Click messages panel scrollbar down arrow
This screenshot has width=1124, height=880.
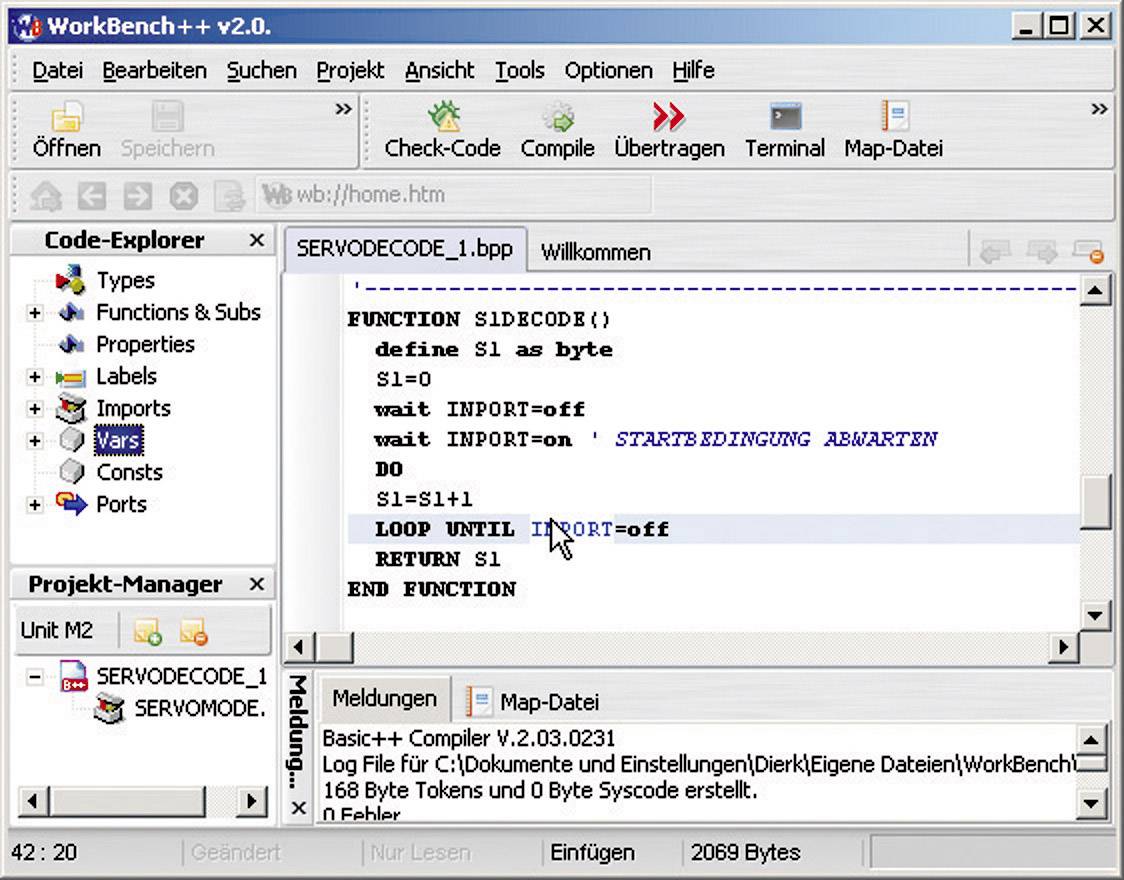1090,803
